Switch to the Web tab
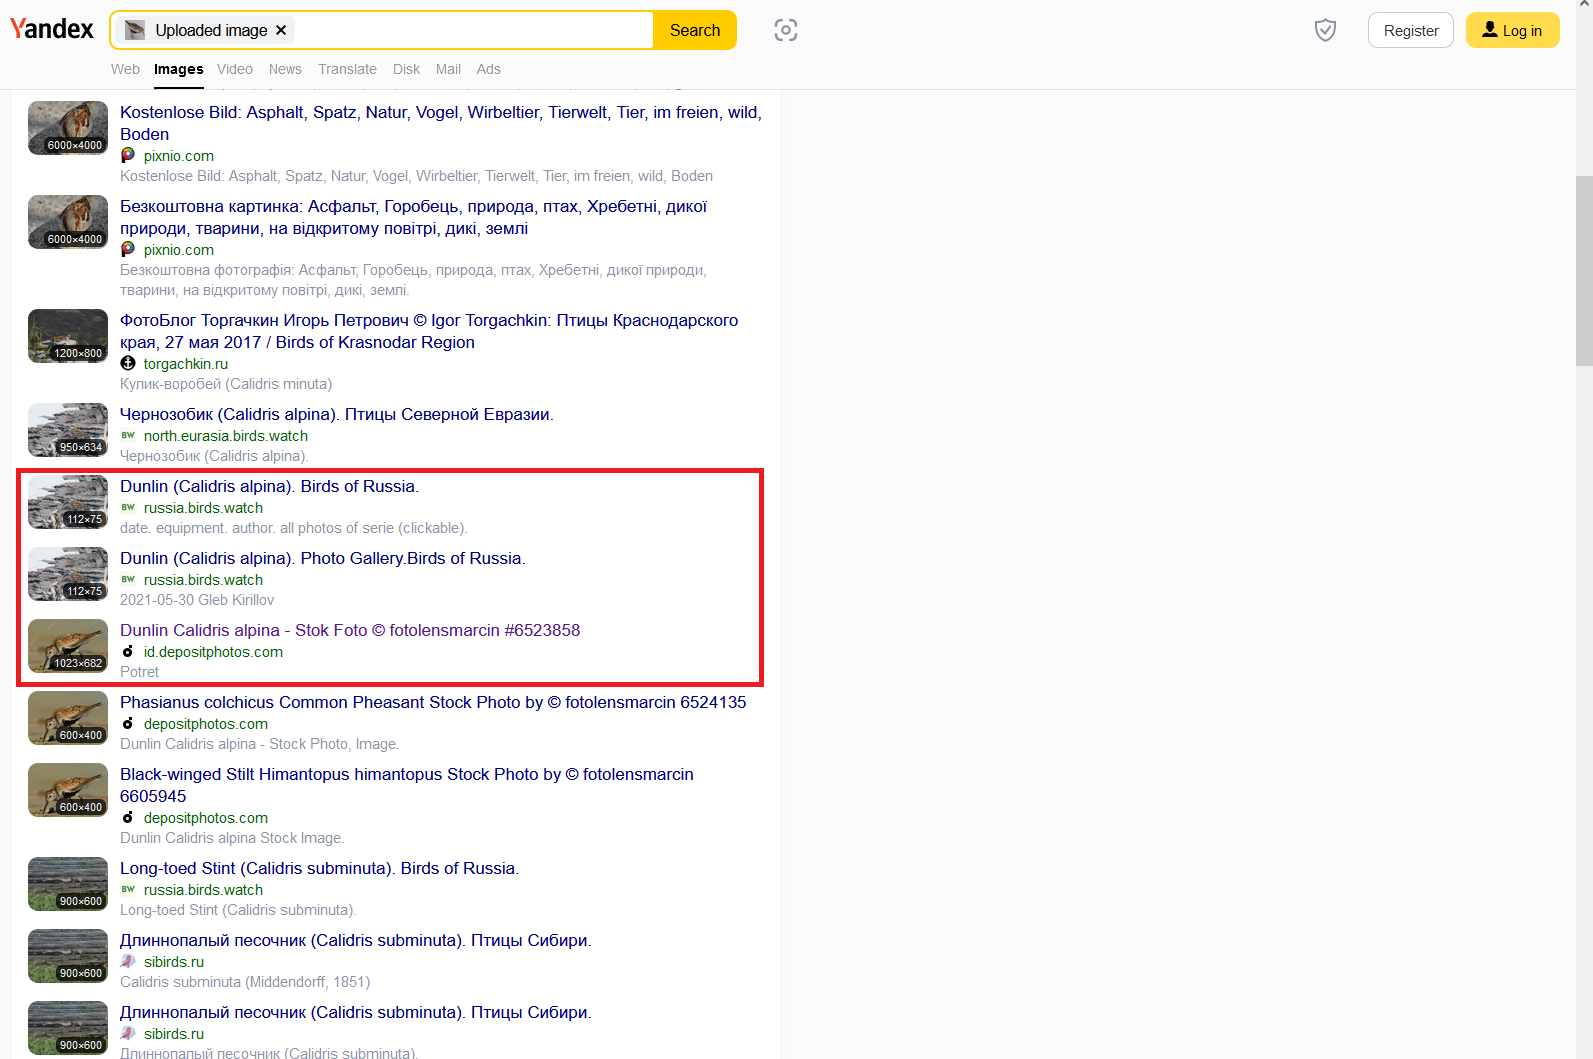Screen dimensions: 1593x1059 click(125, 69)
